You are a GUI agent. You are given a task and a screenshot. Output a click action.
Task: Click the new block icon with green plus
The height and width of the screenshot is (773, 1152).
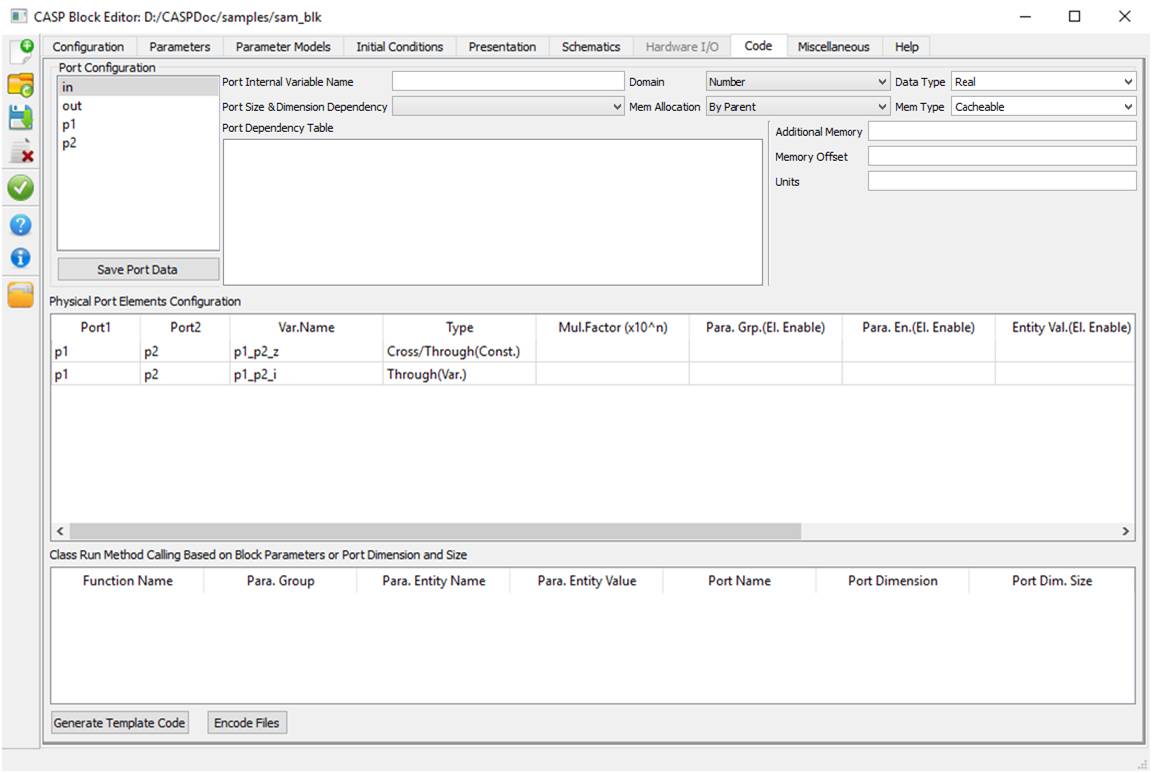click(20, 51)
